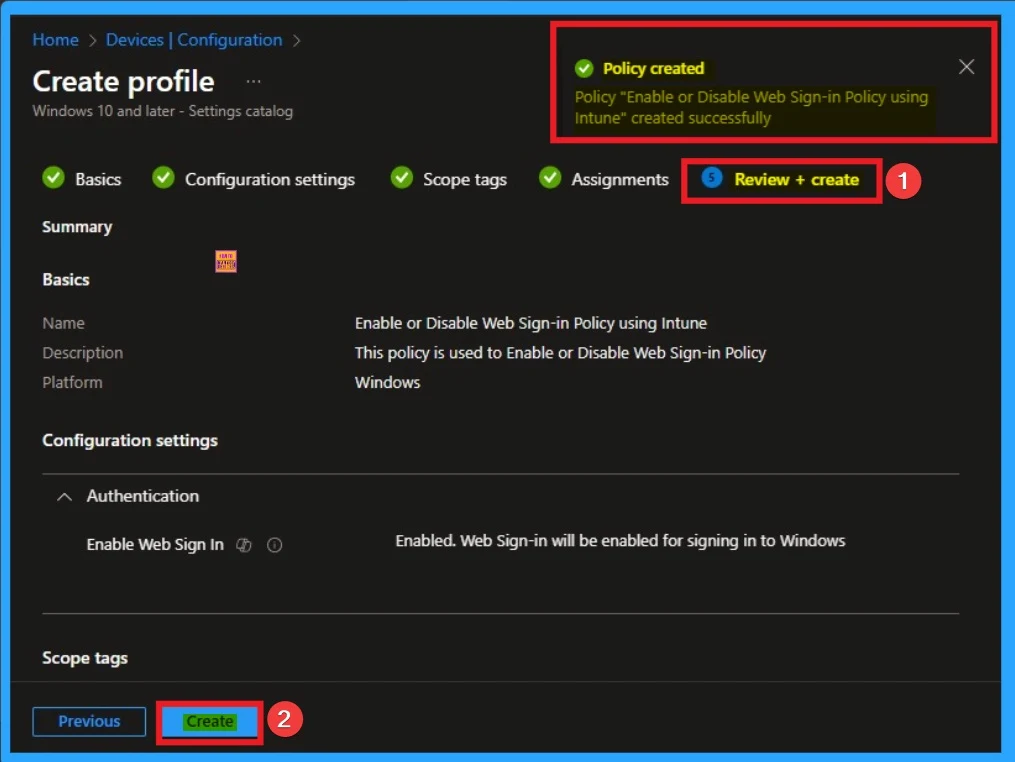Go to the Assignments step
This screenshot has height=762, width=1015.
click(x=619, y=179)
